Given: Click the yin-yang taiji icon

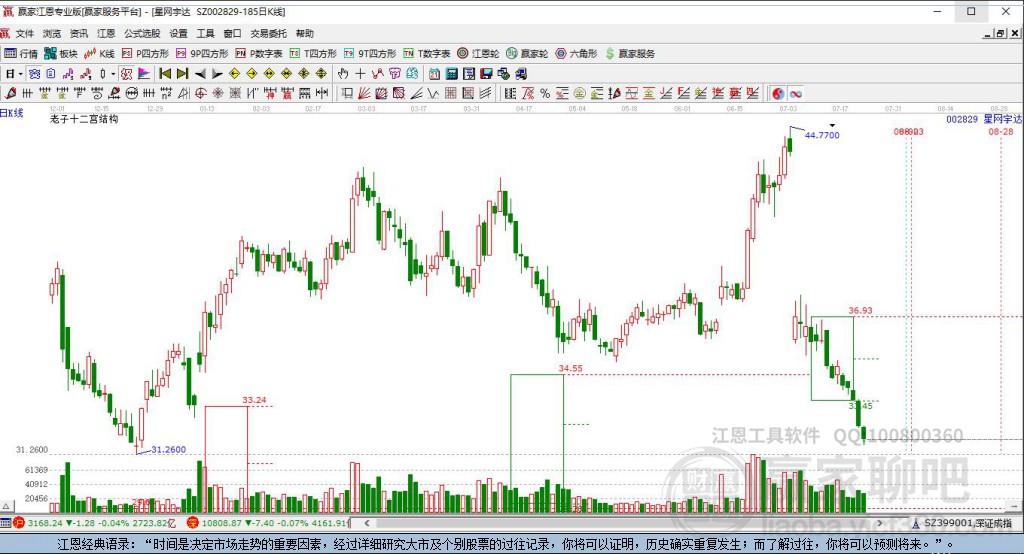Looking at the screenshot, I should (x=778, y=94).
